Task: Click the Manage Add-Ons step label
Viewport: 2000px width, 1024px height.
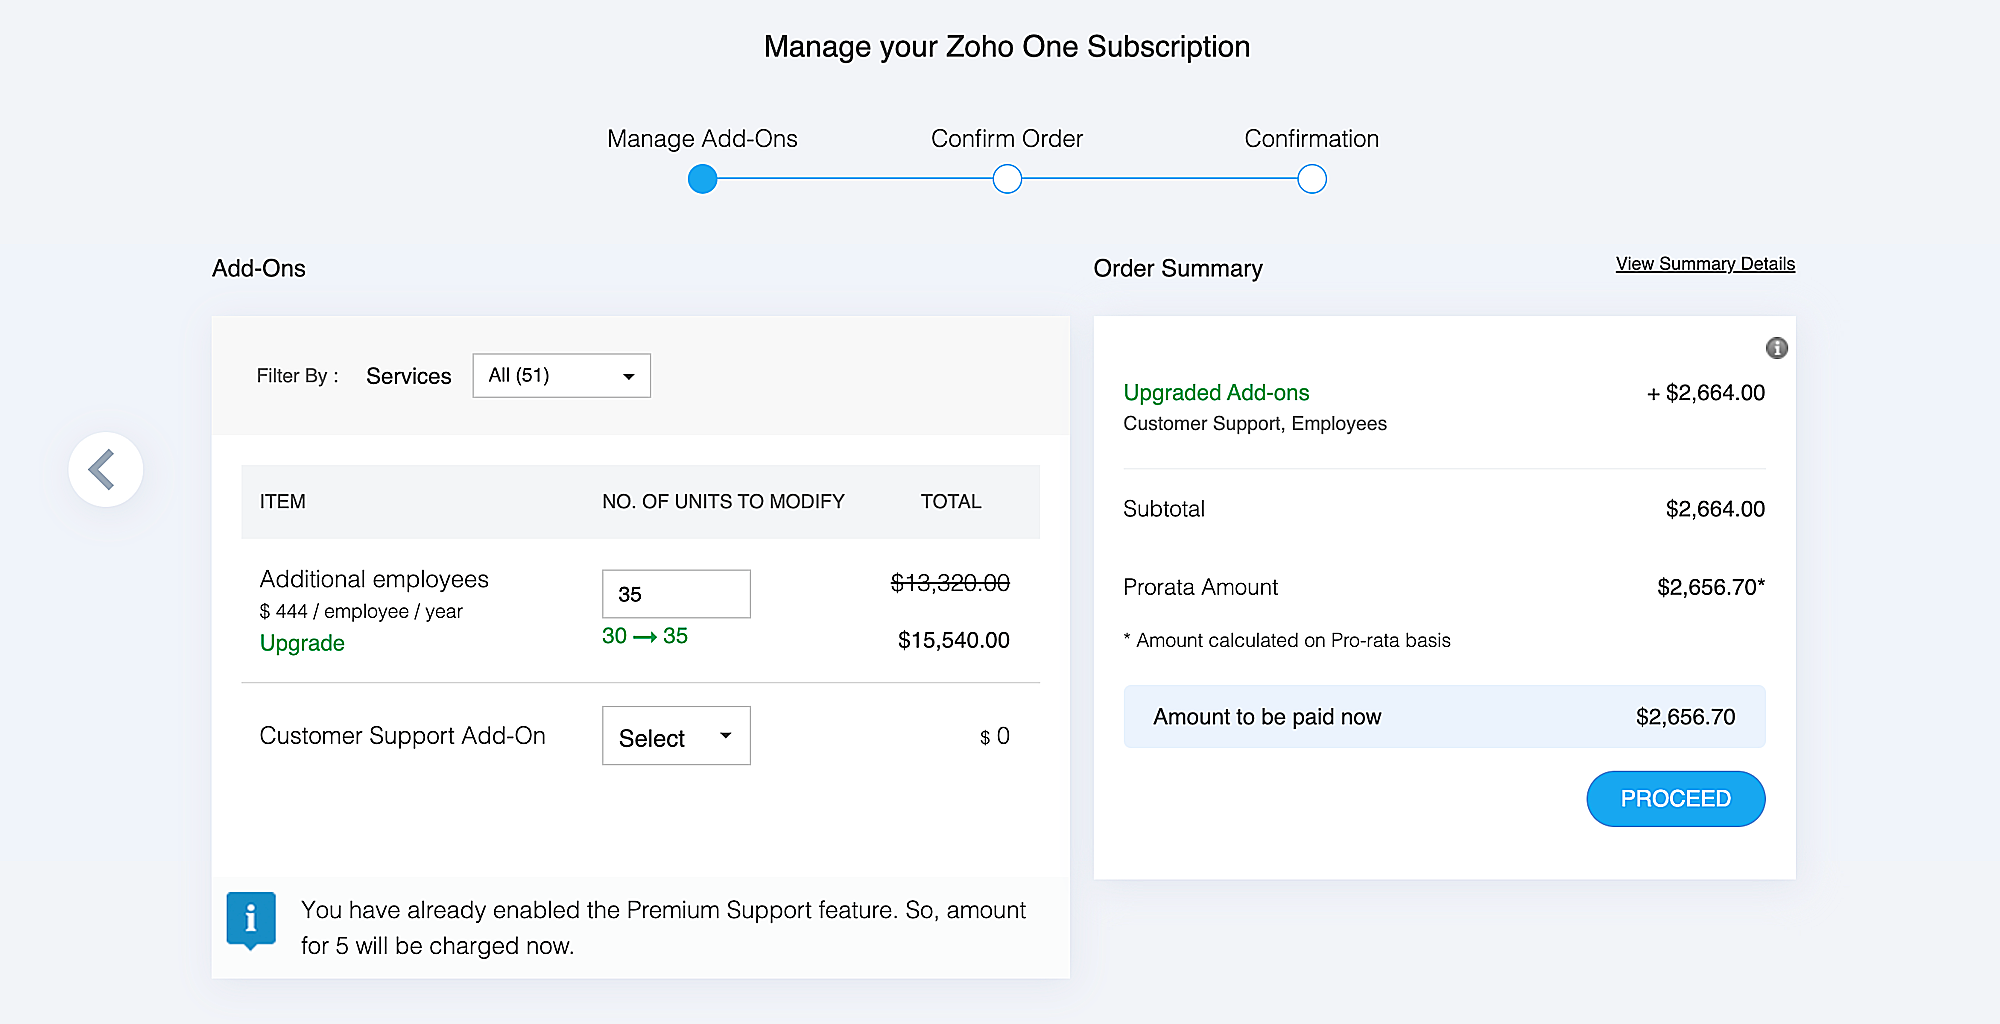Action: [702, 139]
